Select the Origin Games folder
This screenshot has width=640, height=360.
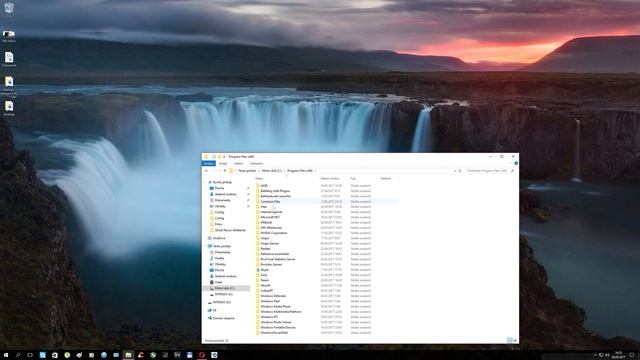[x=270, y=244]
